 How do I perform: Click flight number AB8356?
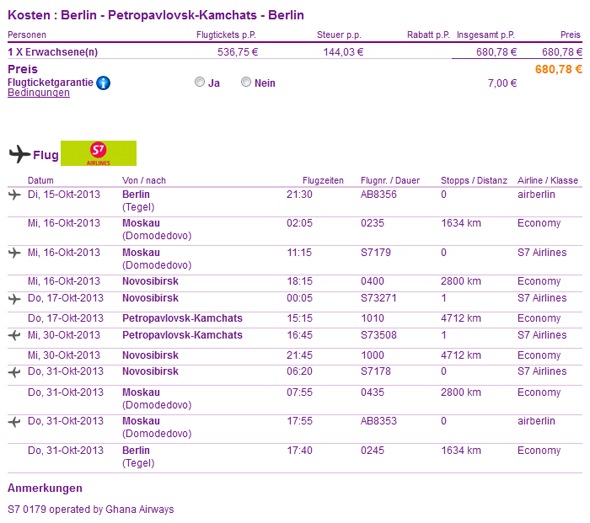379,195
